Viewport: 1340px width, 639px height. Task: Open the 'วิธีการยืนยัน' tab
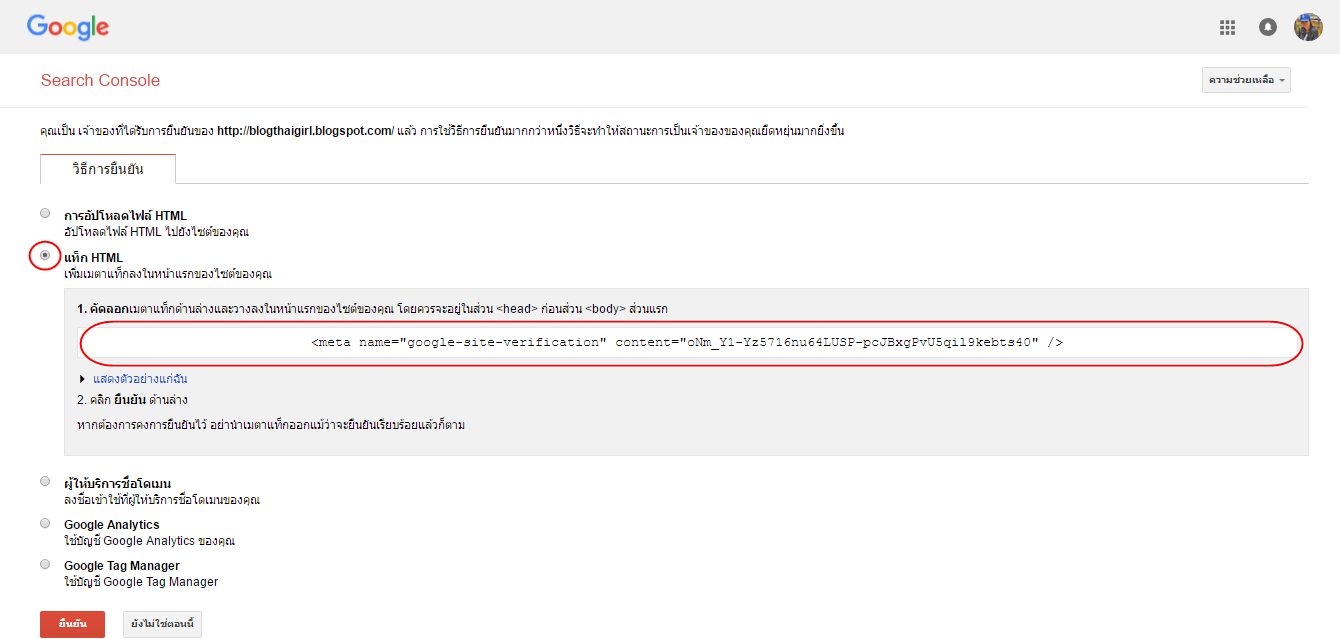[x=108, y=169]
